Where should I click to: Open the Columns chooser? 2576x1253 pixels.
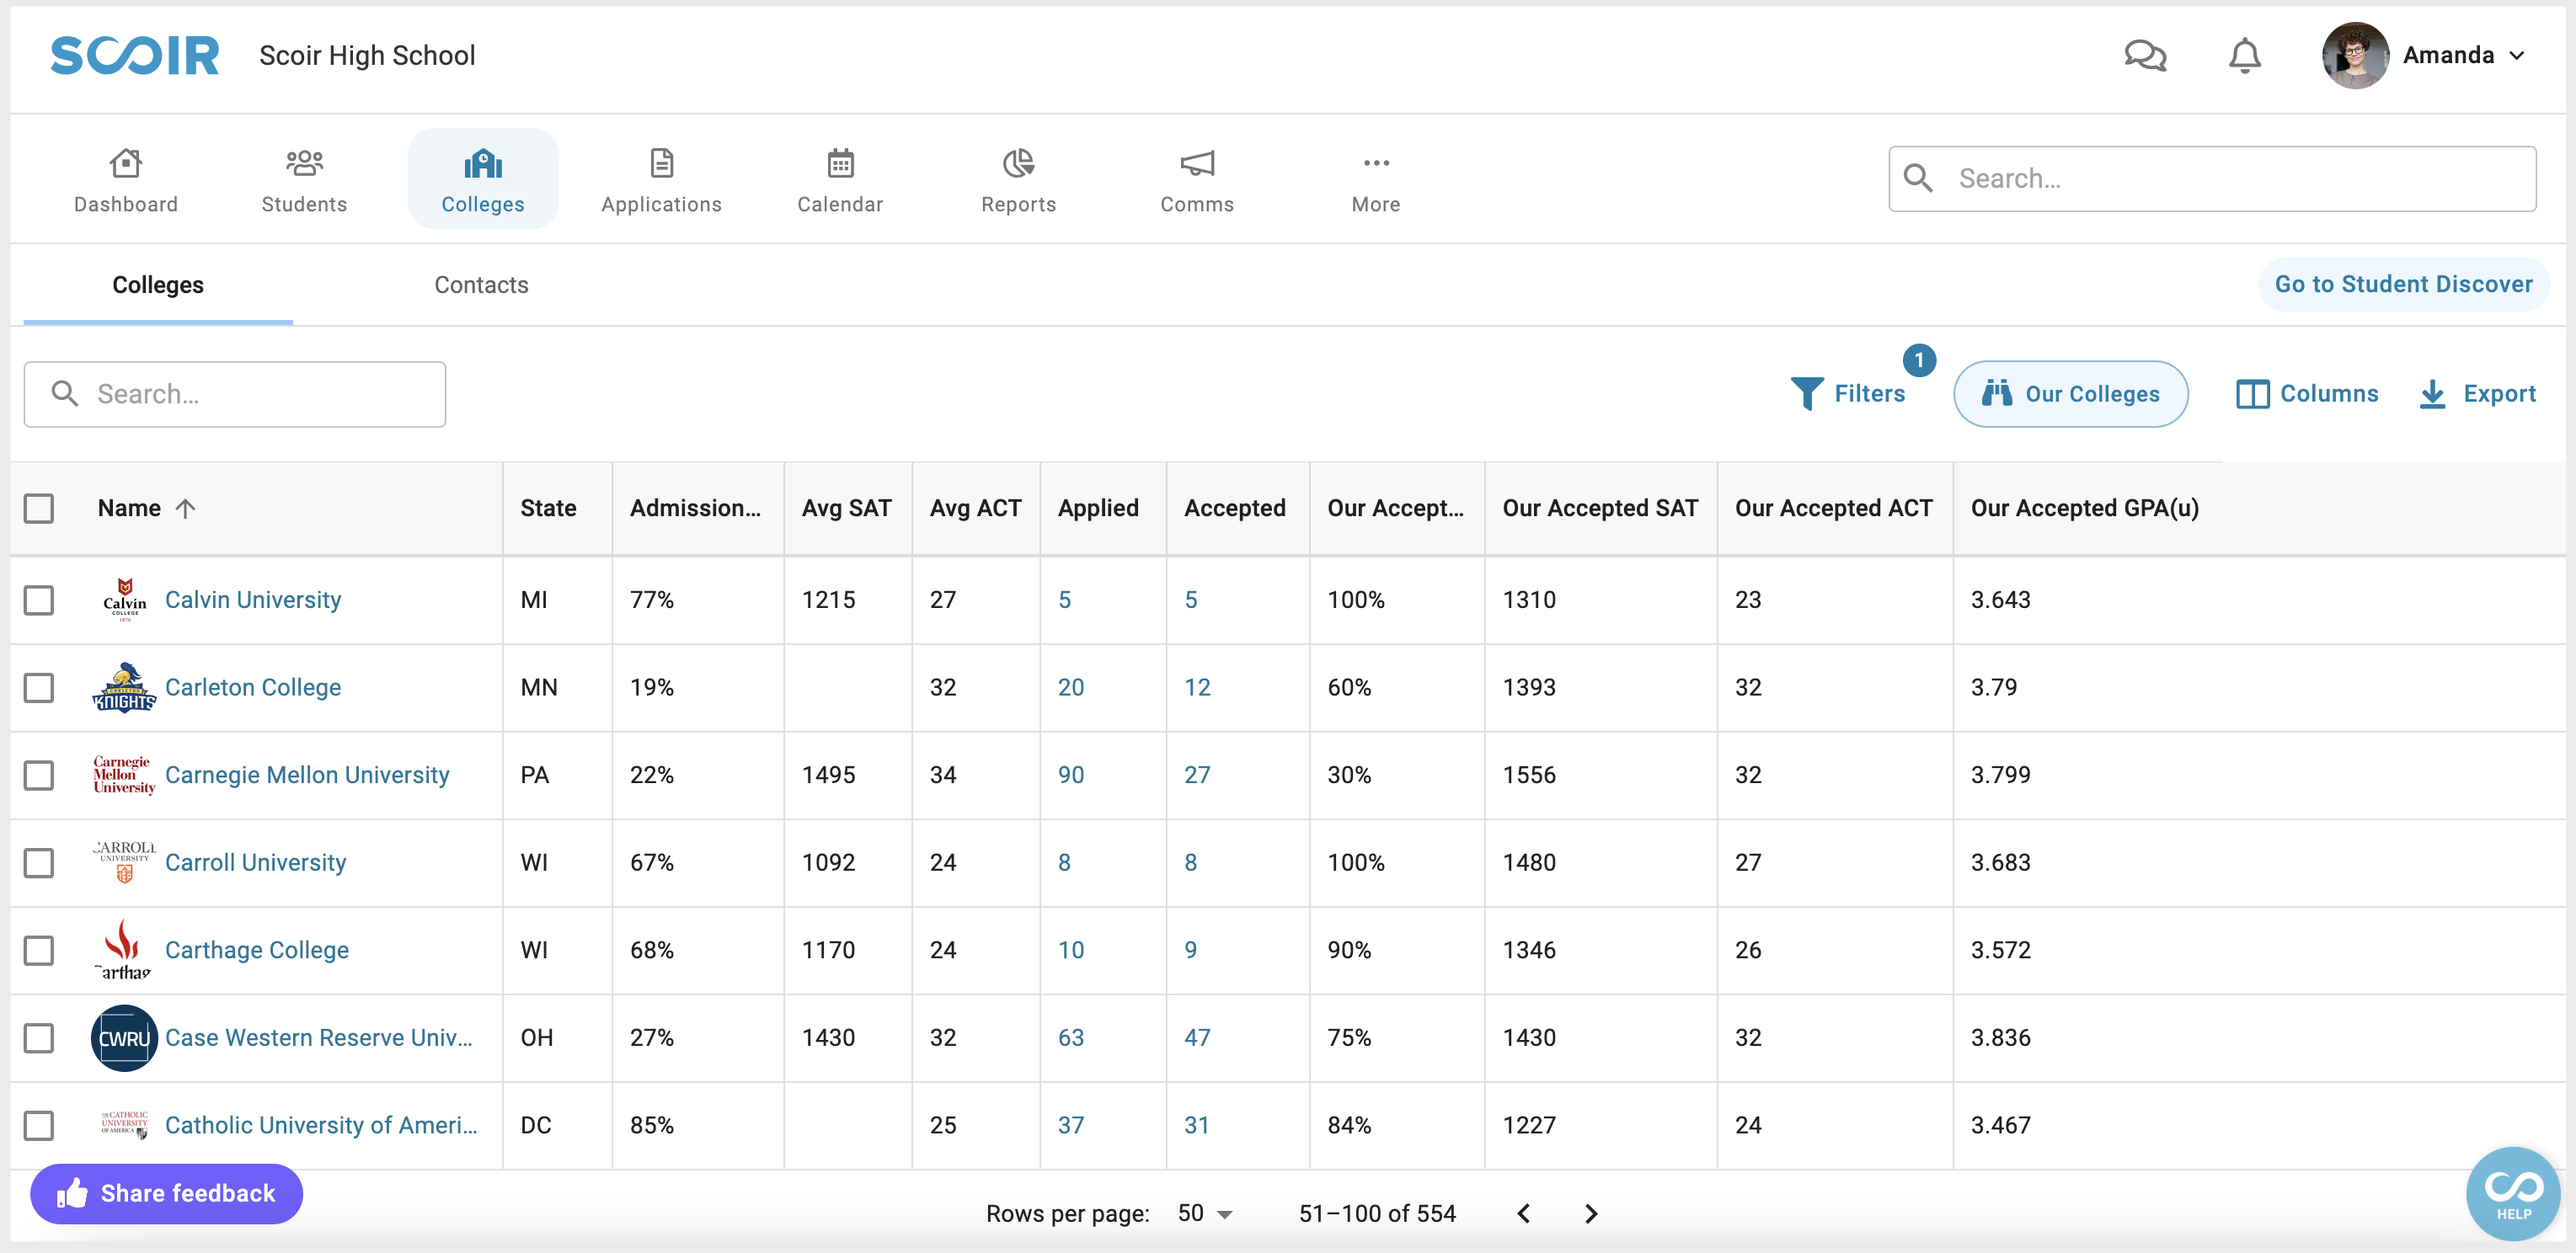tap(2307, 394)
